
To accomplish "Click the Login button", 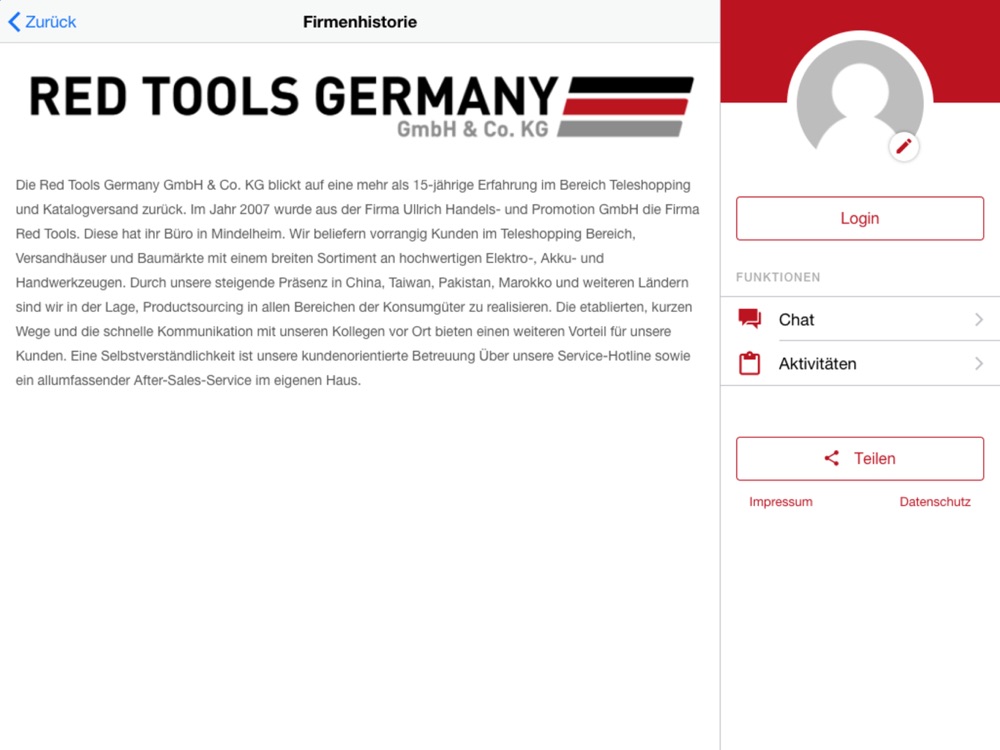I will tap(860, 218).
